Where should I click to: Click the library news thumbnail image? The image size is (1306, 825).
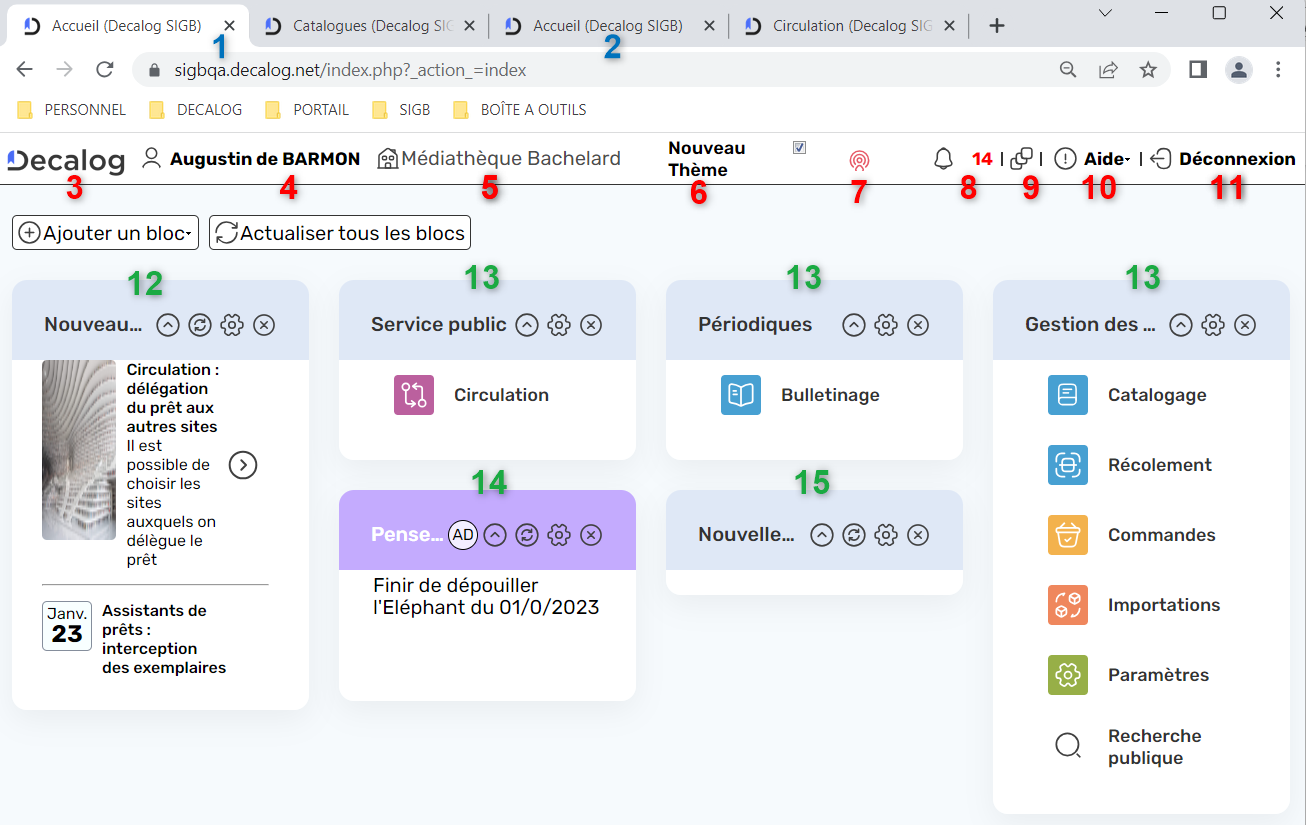(79, 450)
